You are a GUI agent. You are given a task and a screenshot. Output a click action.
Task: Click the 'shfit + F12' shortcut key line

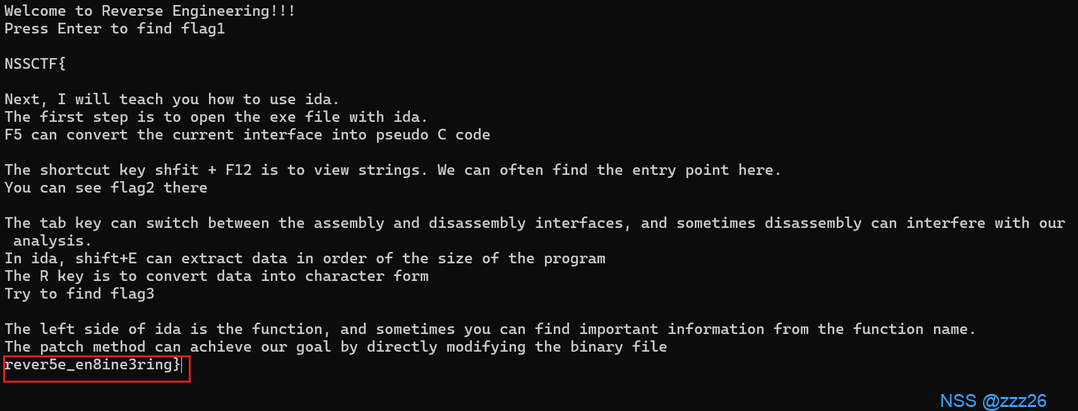392,170
